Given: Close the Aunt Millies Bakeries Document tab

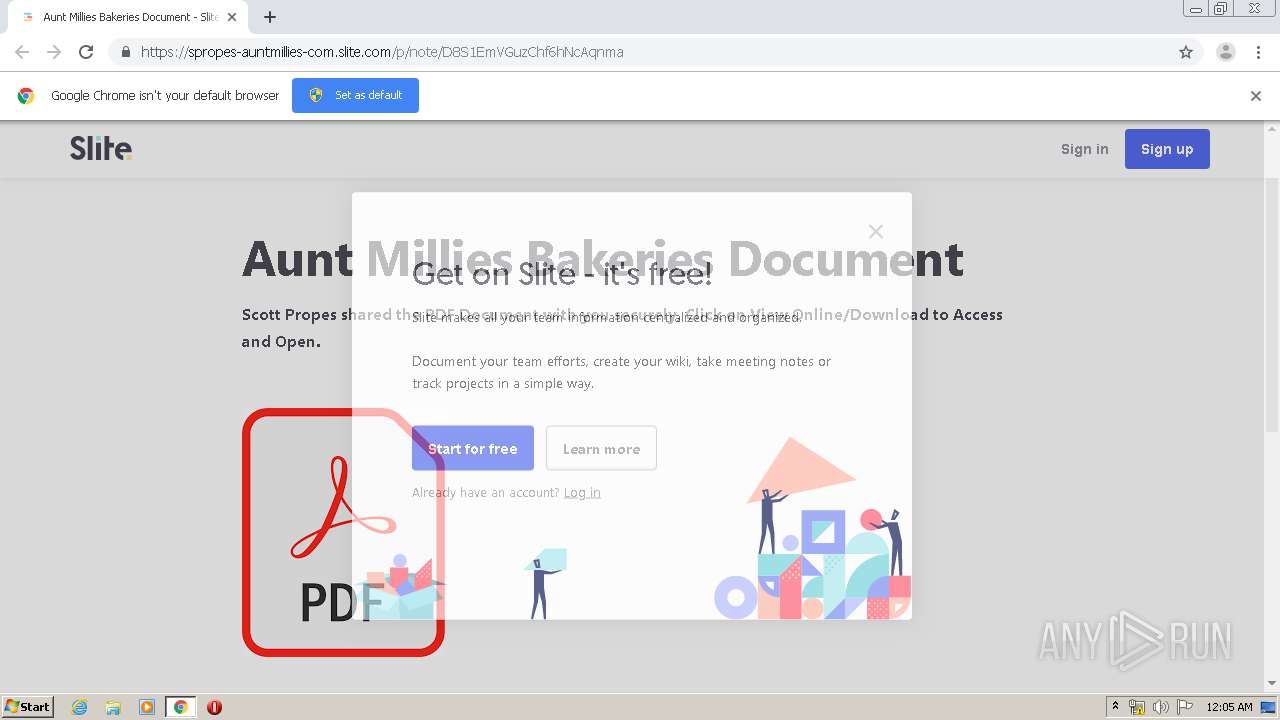Looking at the screenshot, I should coord(231,17).
